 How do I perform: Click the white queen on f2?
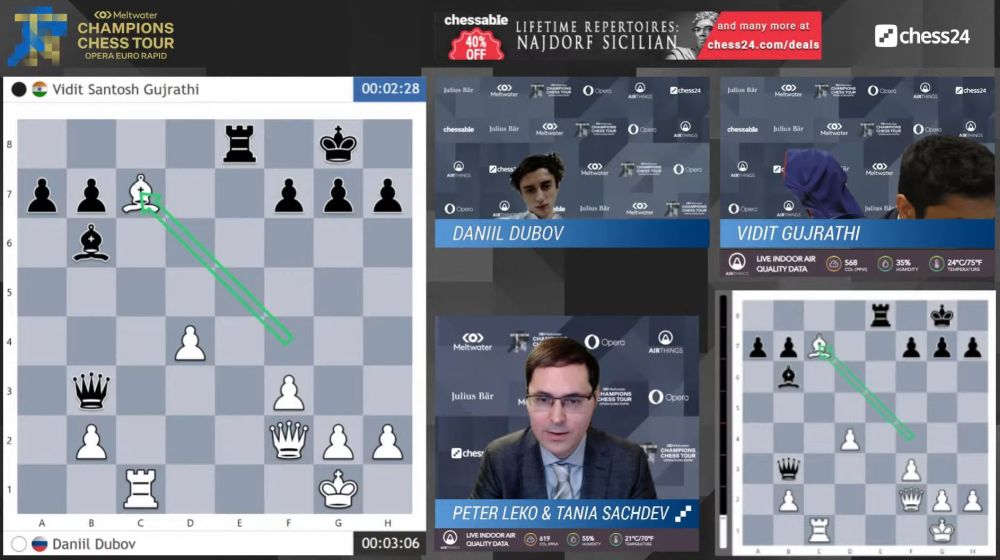pos(289,440)
